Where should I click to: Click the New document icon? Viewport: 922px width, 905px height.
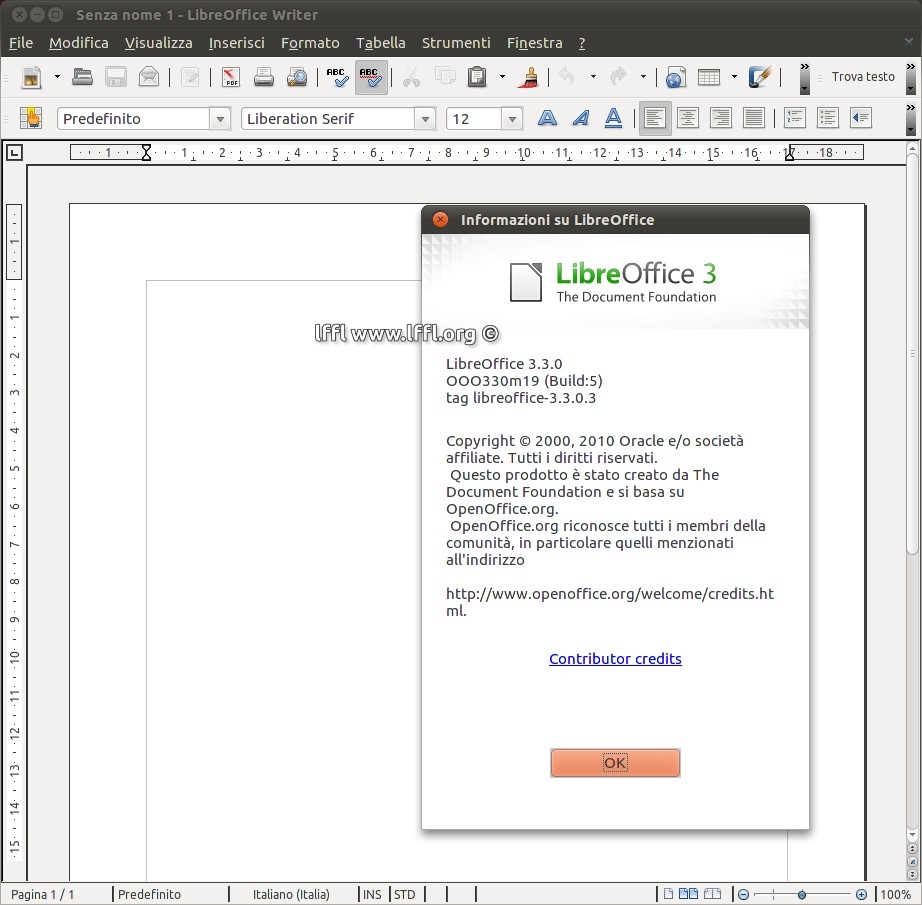tap(31, 77)
